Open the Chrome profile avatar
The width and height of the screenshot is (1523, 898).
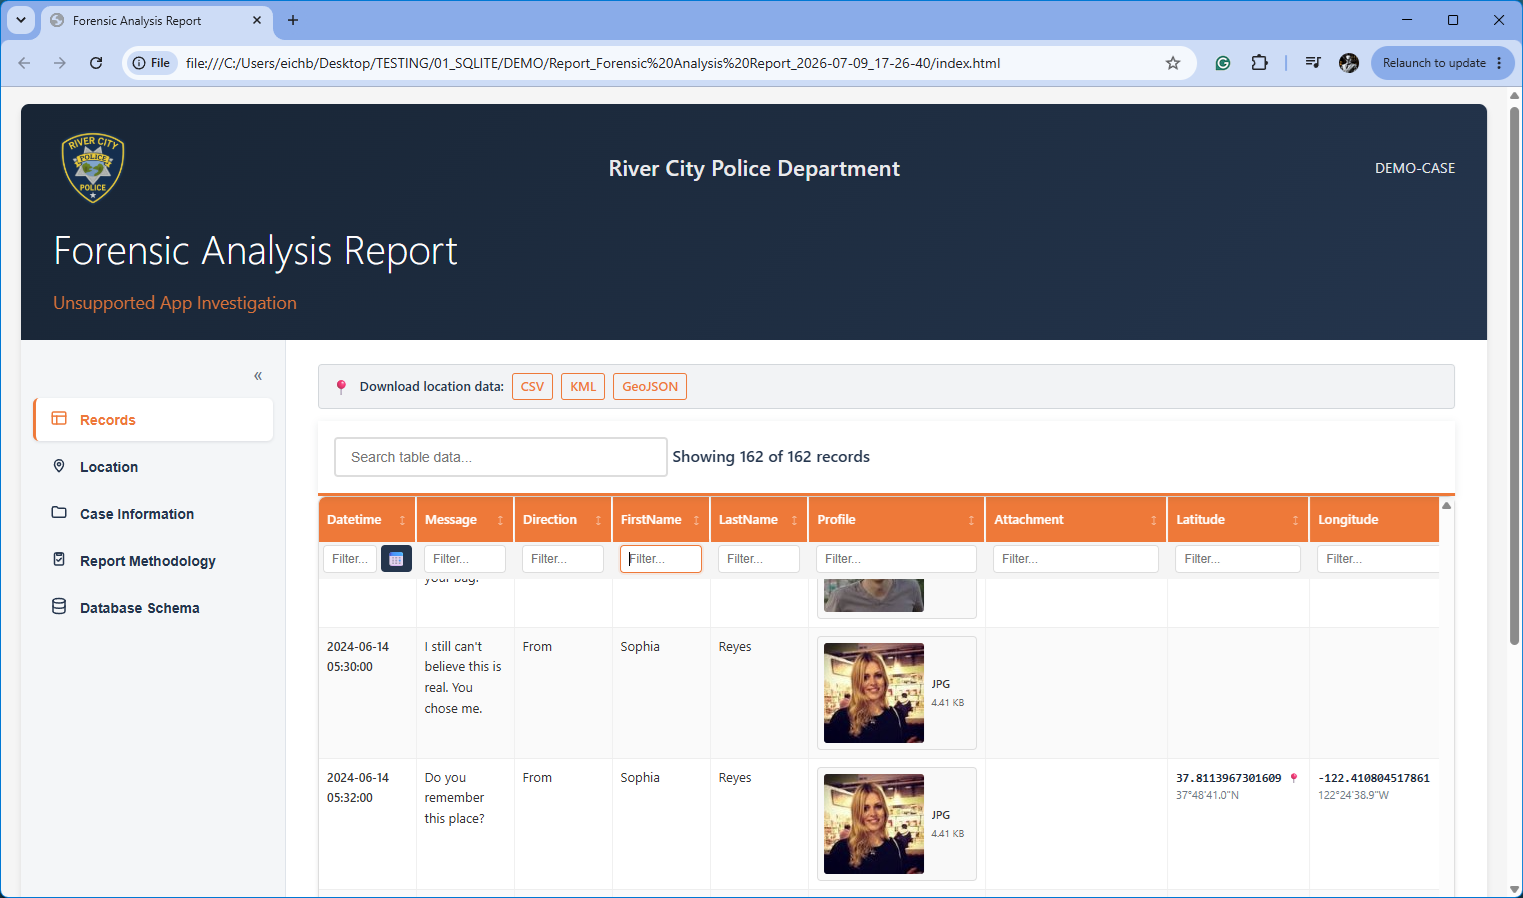1349,63
